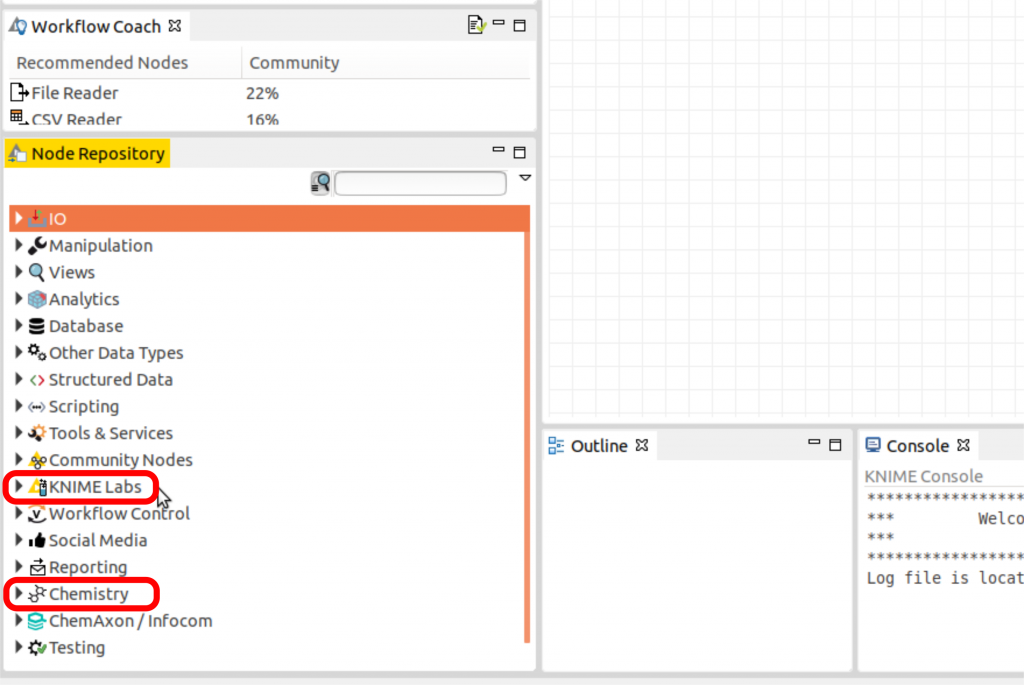Click the Other Data Types gears icon
1024x685 pixels.
(x=37, y=353)
